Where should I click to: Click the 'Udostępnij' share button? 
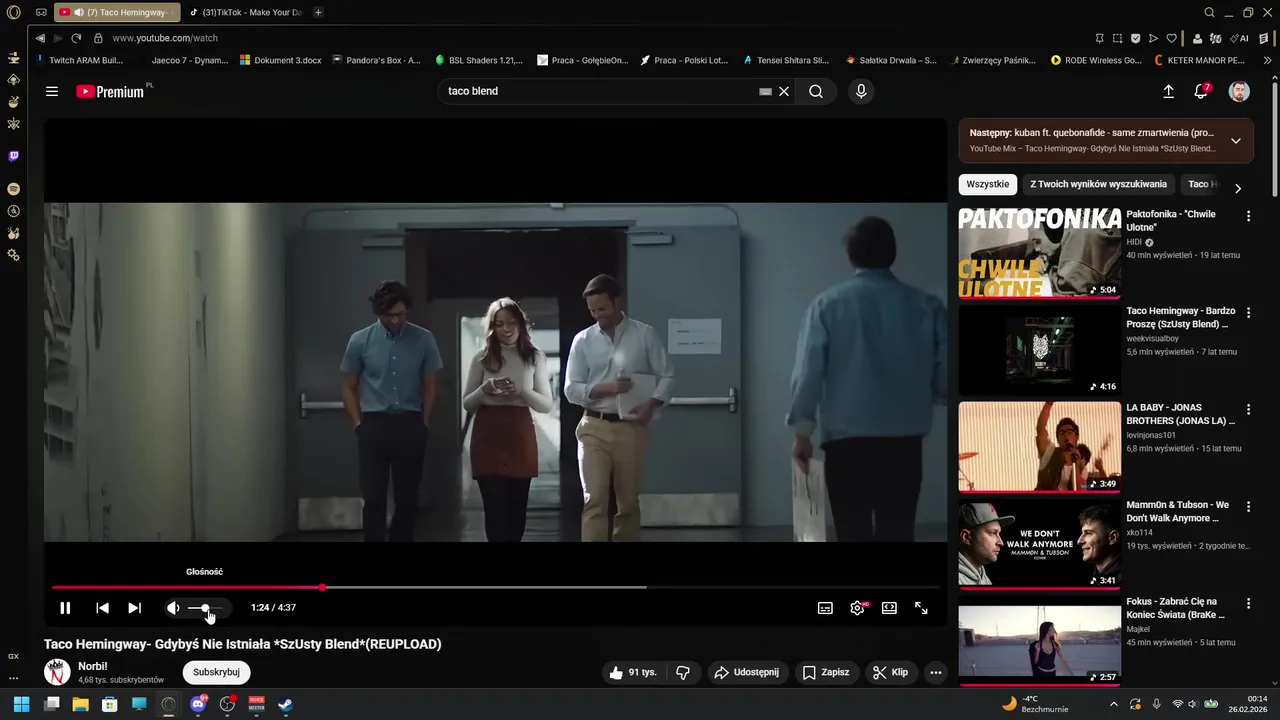(746, 672)
